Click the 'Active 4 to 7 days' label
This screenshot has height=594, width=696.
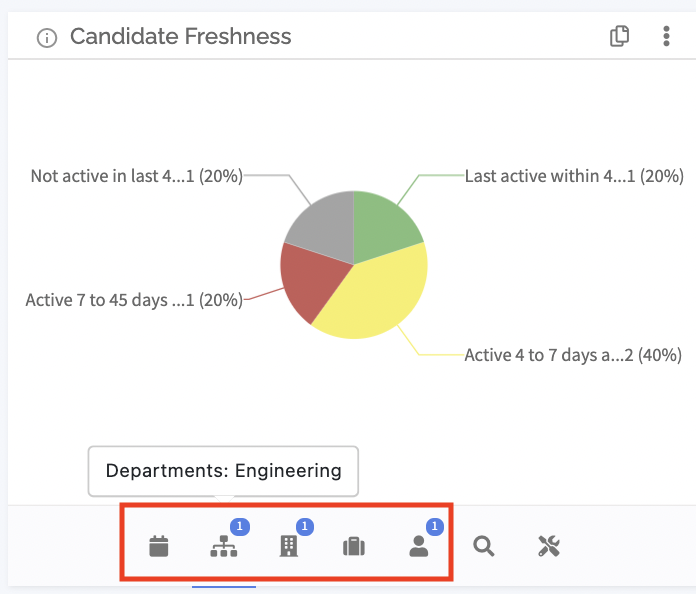point(573,355)
